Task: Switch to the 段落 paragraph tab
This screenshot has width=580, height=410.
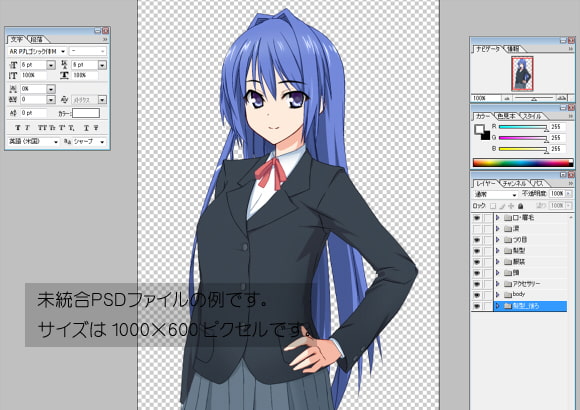Action: tap(37, 39)
